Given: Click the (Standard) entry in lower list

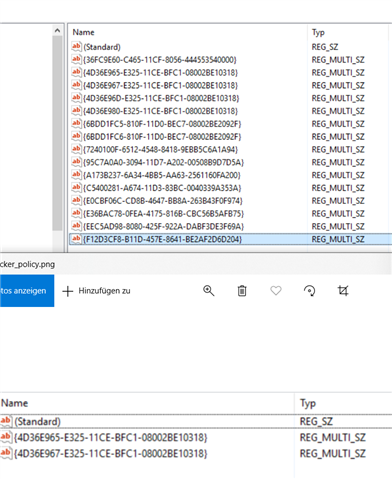Looking at the screenshot, I should point(37,422).
